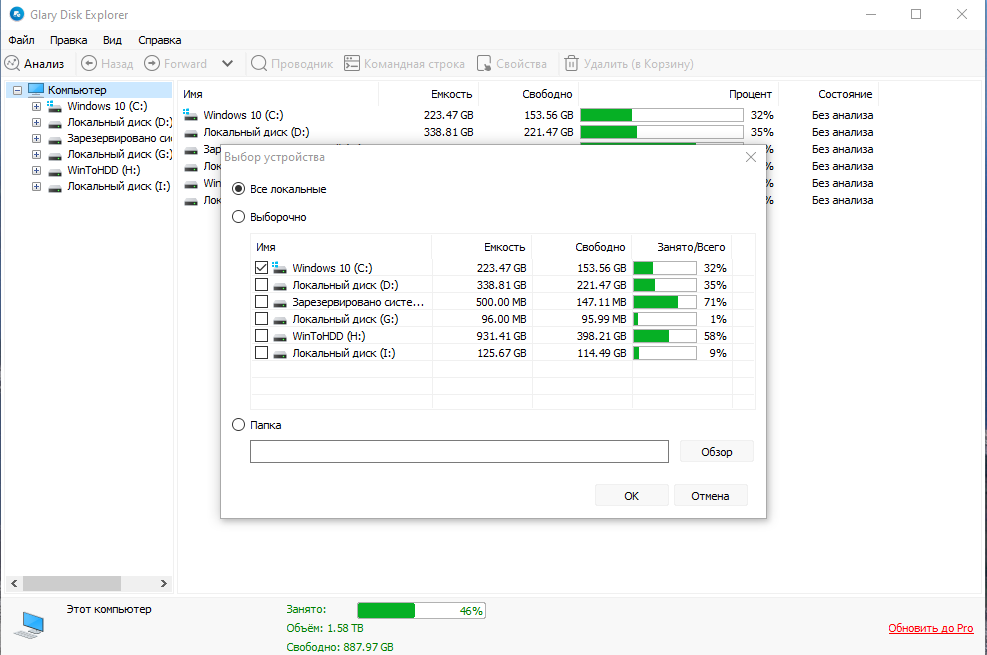Select the Локальный диск (D:) row in main list
The height and width of the screenshot is (655, 987).
[529, 132]
